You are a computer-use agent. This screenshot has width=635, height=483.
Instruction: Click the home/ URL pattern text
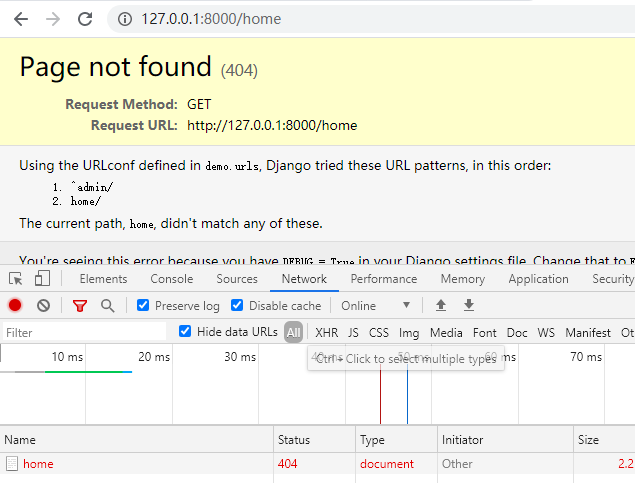click(85, 201)
